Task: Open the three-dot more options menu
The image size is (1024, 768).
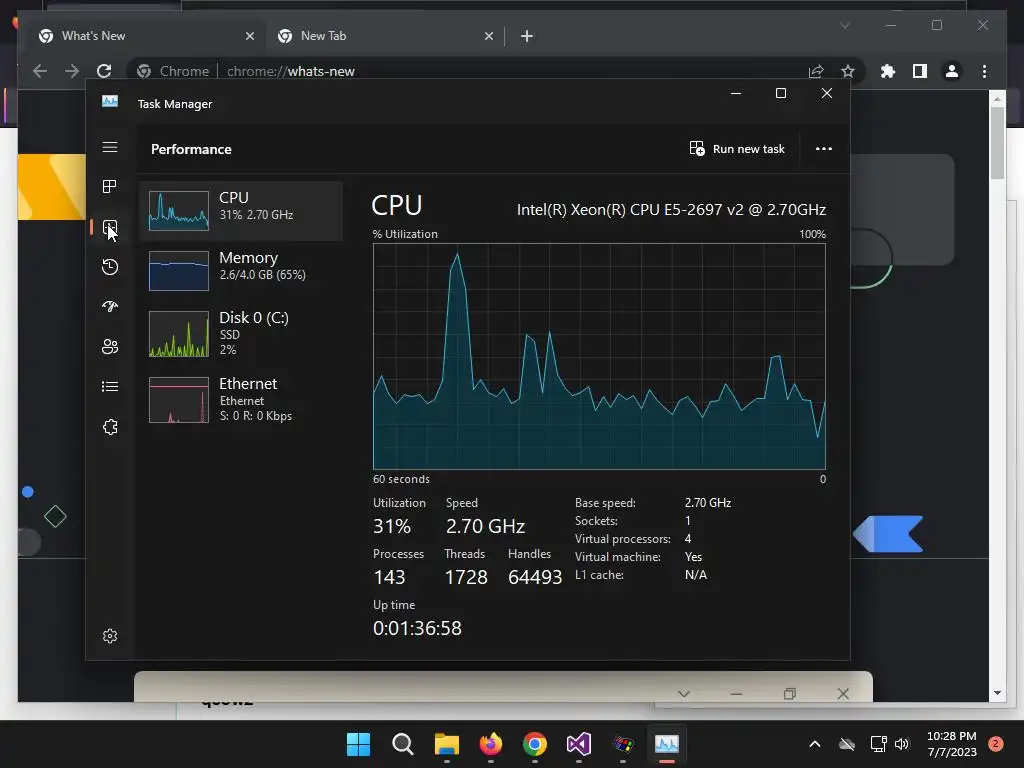Action: coord(824,149)
